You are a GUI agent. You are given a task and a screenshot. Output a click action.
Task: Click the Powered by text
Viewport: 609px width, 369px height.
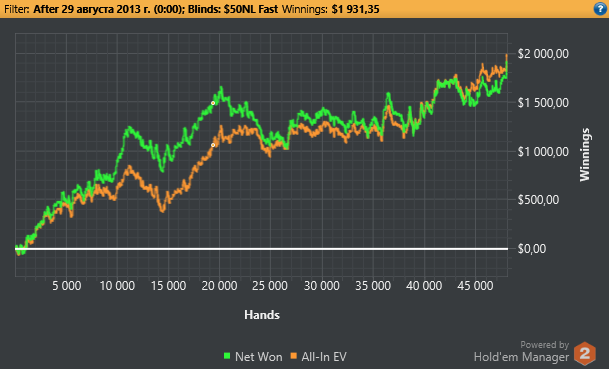[545, 345]
